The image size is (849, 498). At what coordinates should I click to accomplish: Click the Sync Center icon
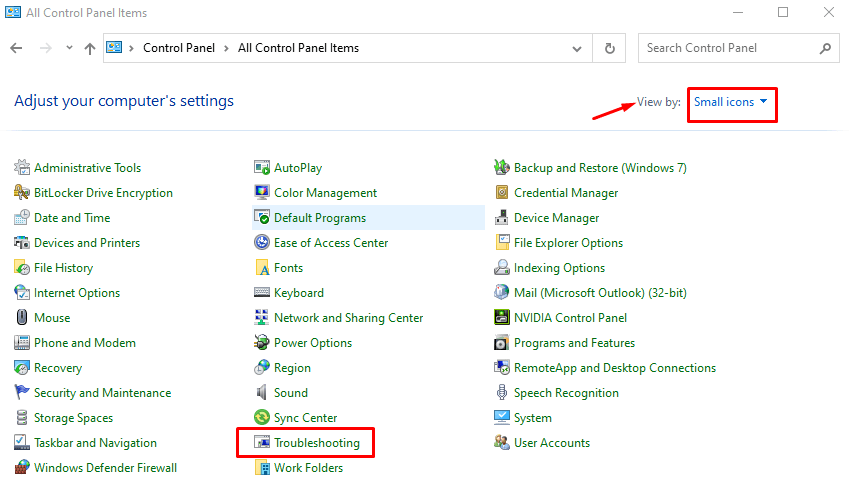tap(262, 418)
